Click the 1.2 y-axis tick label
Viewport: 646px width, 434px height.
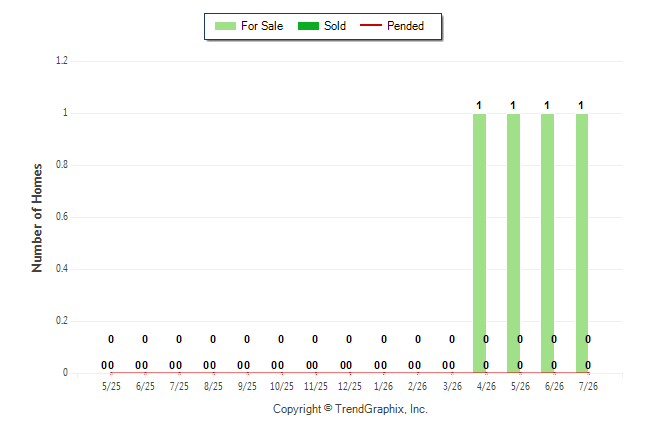[62, 61]
